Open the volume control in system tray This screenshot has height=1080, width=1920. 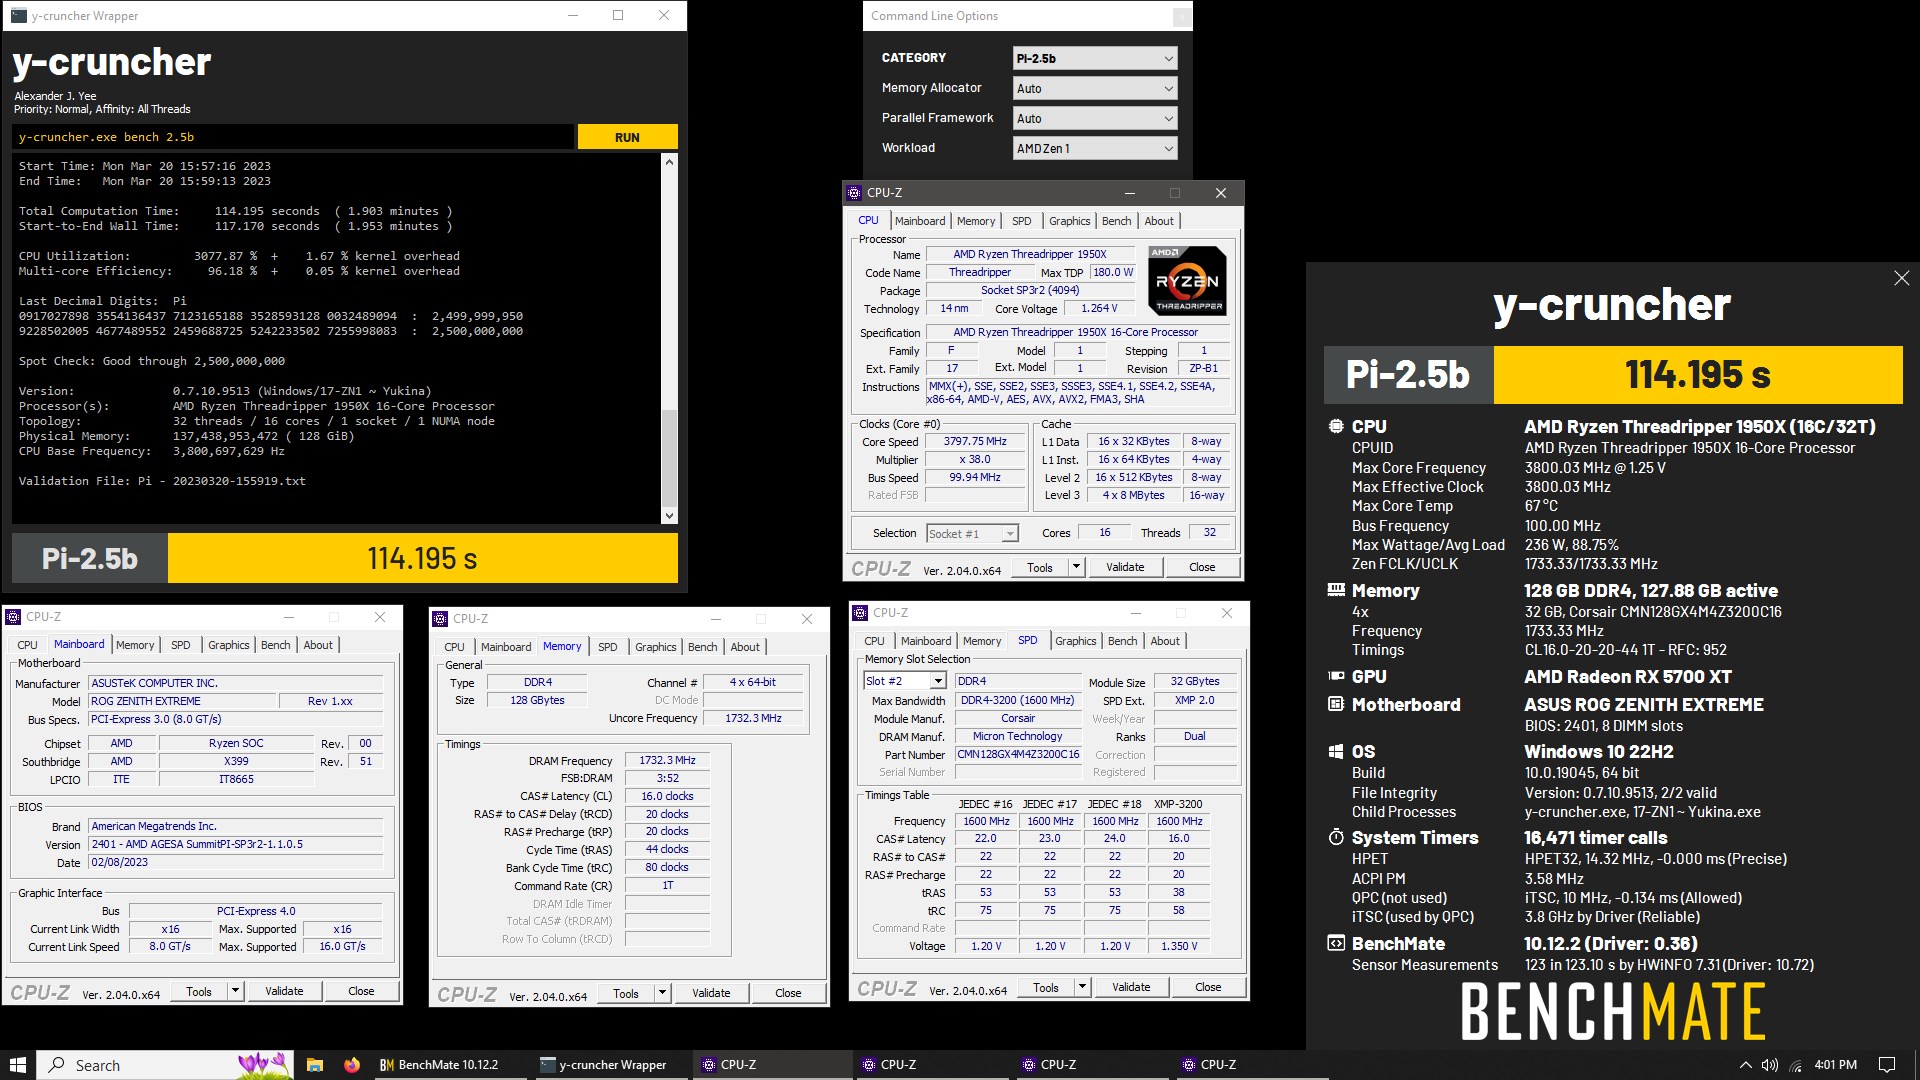click(1770, 1065)
